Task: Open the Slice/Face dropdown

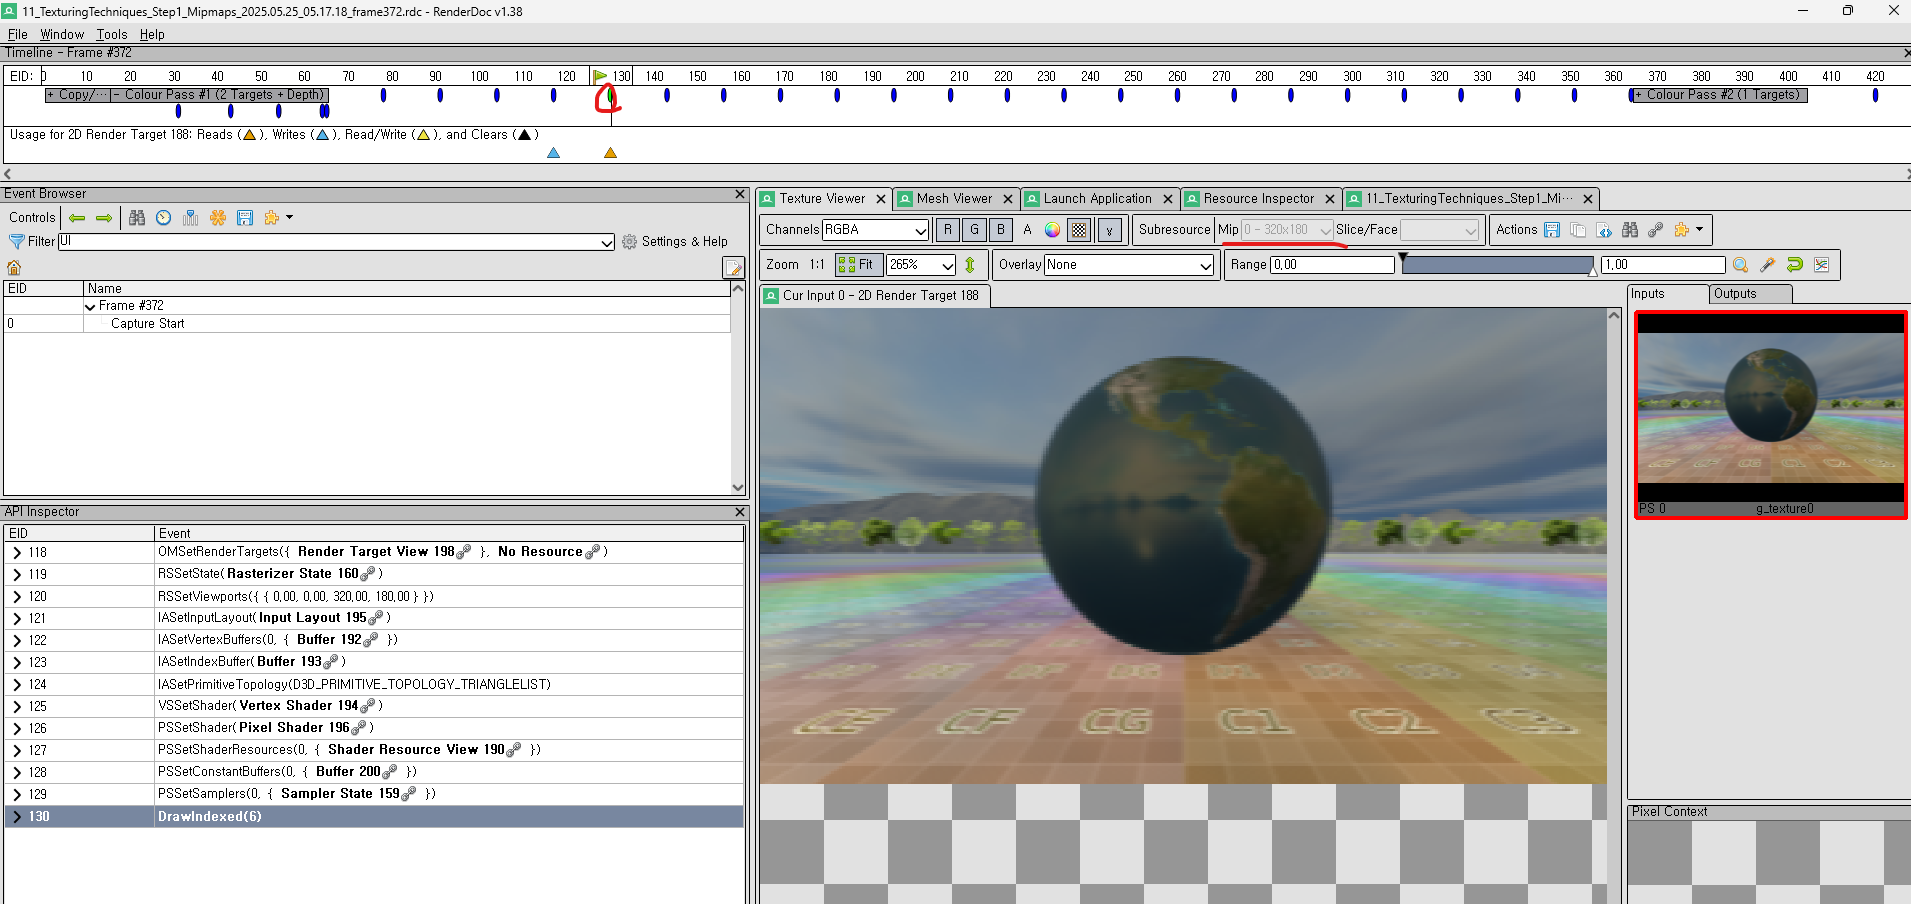Action: (x=1439, y=230)
